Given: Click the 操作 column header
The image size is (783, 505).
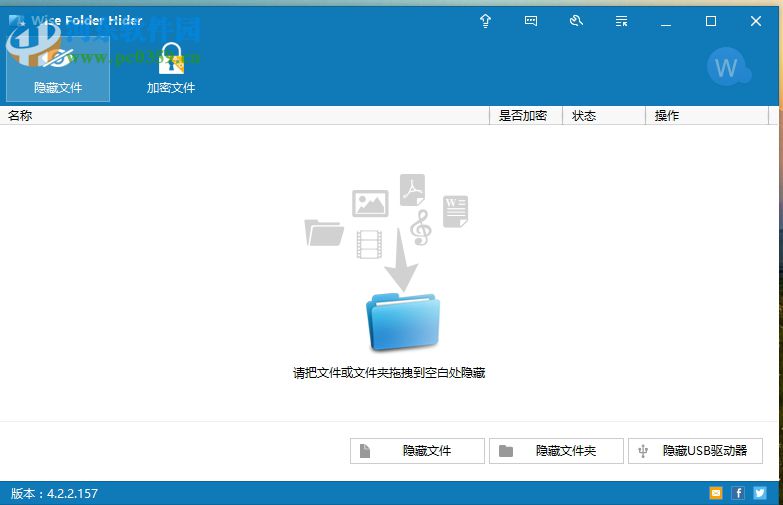Looking at the screenshot, I should [707, 115].
